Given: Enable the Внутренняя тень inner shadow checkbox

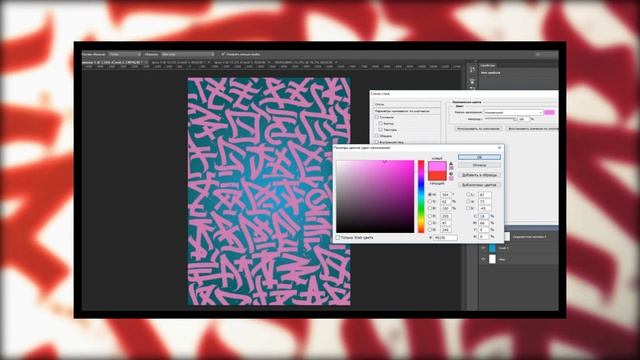Looking at the screenshot, I should click(376, 142).
